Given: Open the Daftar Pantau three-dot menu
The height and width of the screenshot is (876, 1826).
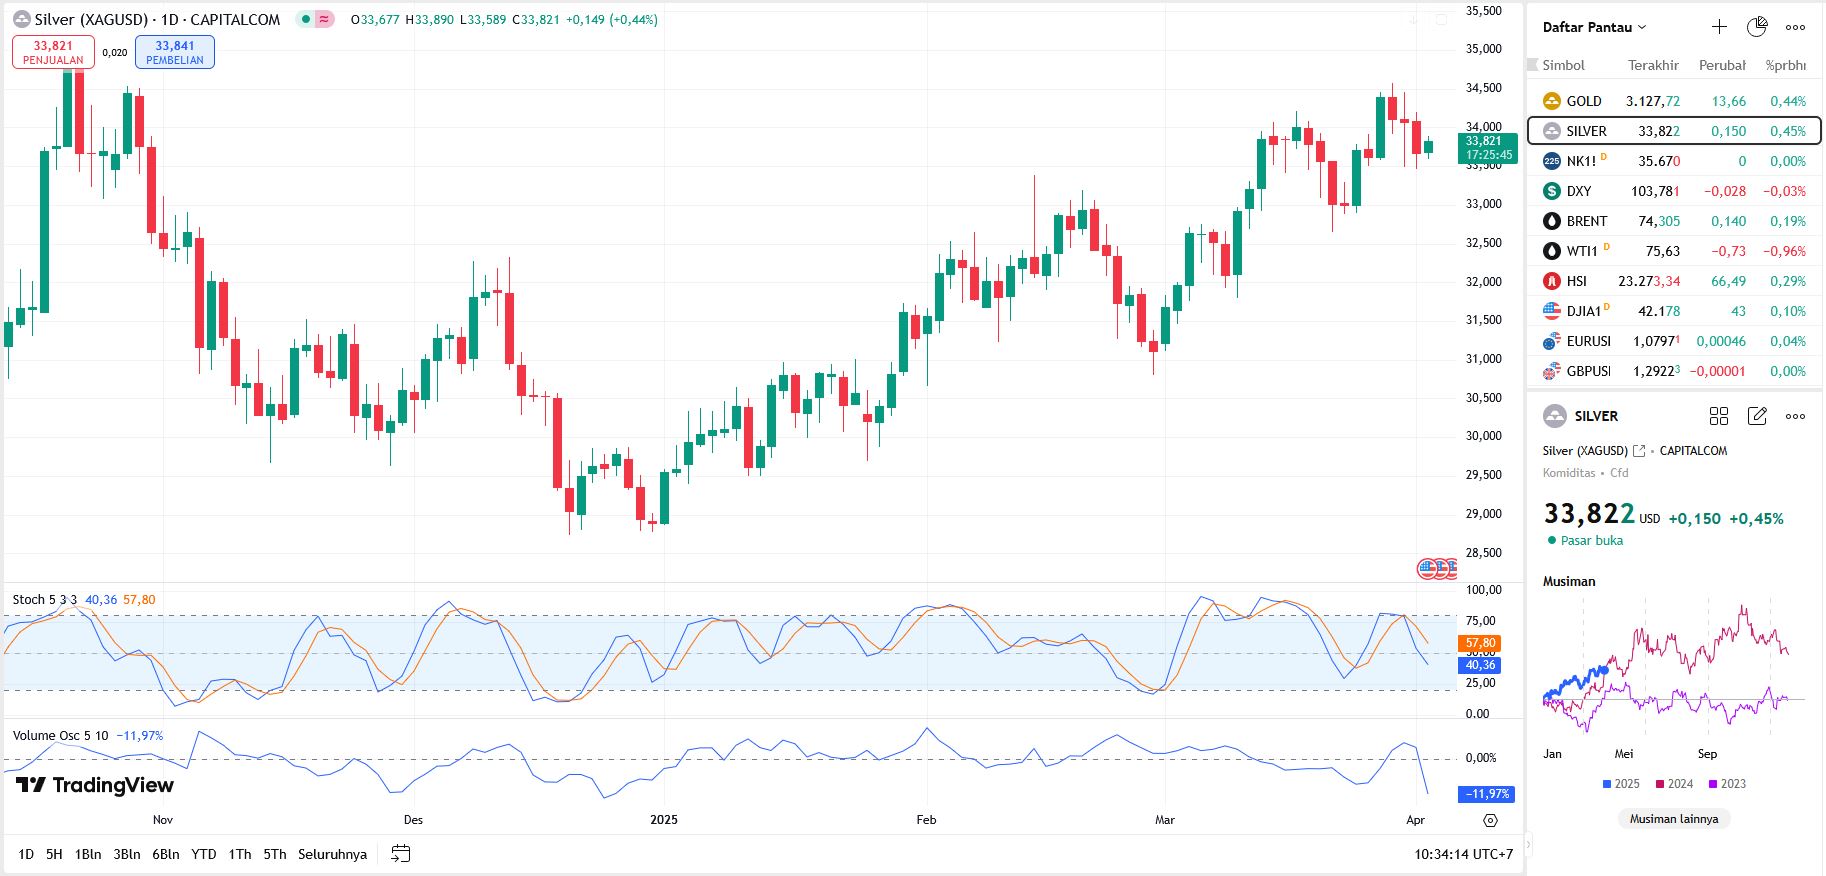Looking at the screenshot, I should (x=1795, y=27).
